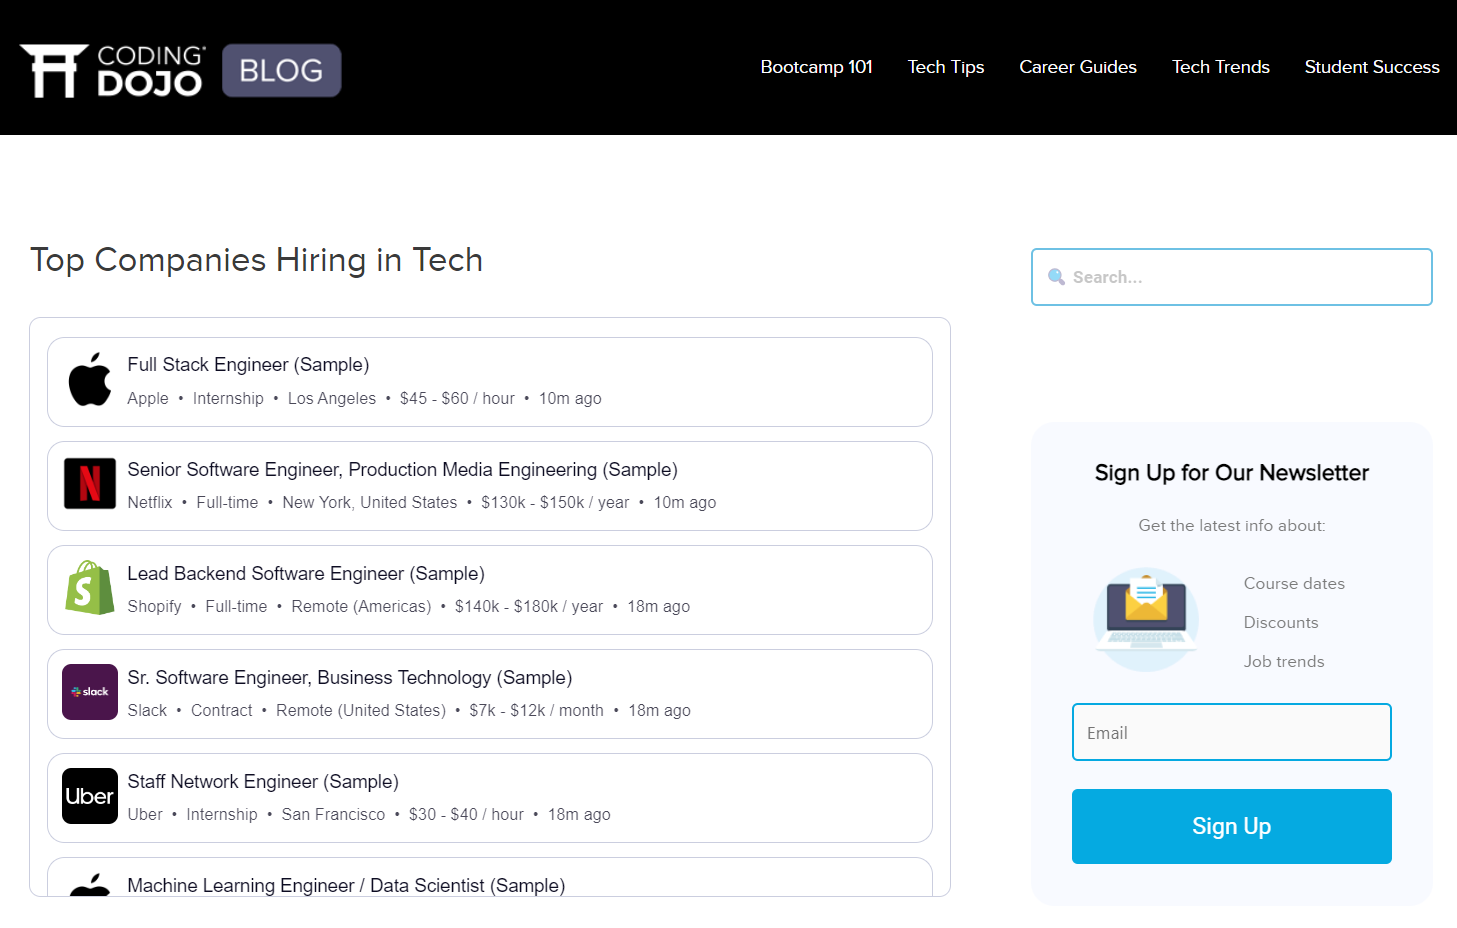Click '$45 - $60 / hour' text
The image size is (1457, 928).
[457, 398]
